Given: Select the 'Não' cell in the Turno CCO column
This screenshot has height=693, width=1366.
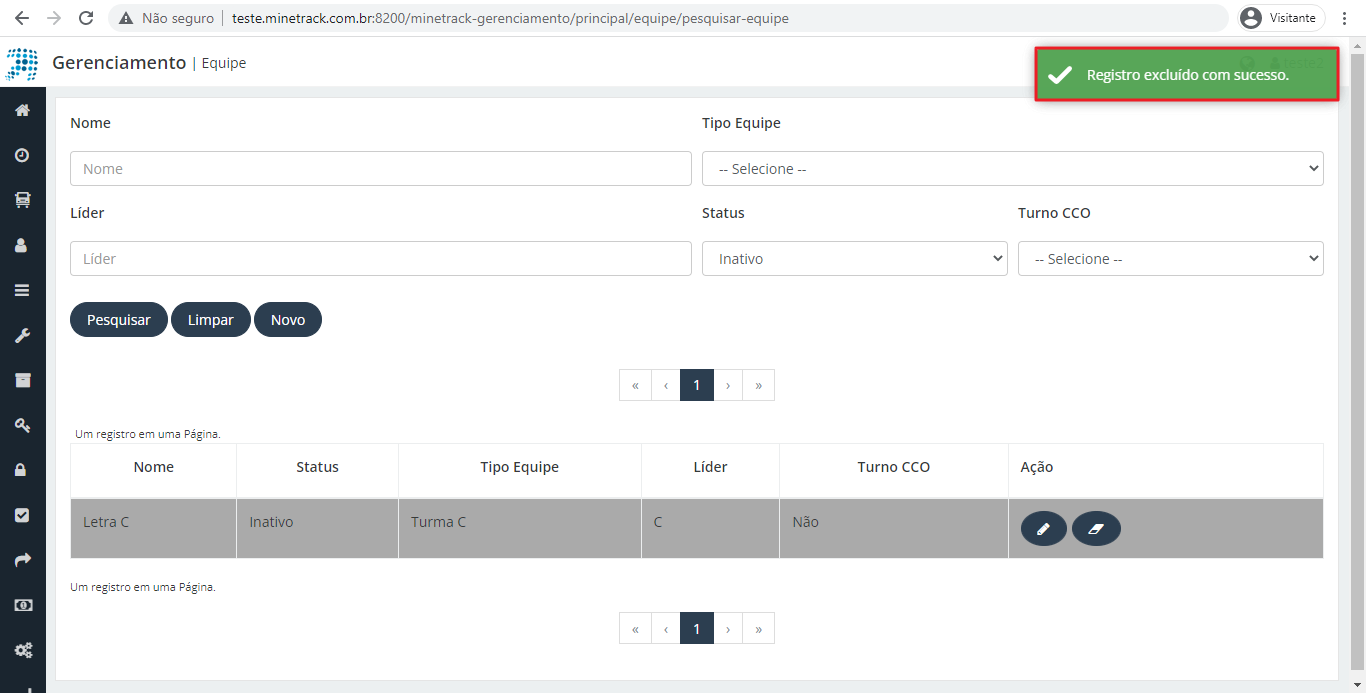Looking at the screenshot, I should click(x=894, y=529).
